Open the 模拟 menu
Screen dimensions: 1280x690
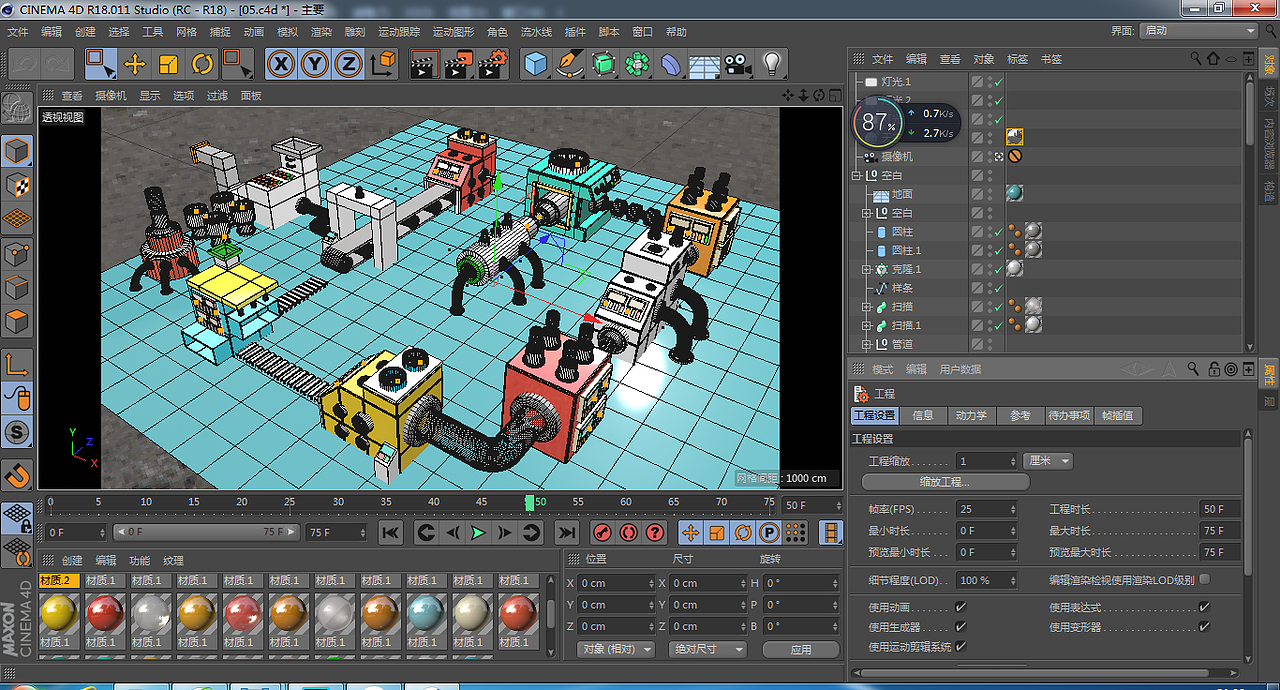(287, 32)
